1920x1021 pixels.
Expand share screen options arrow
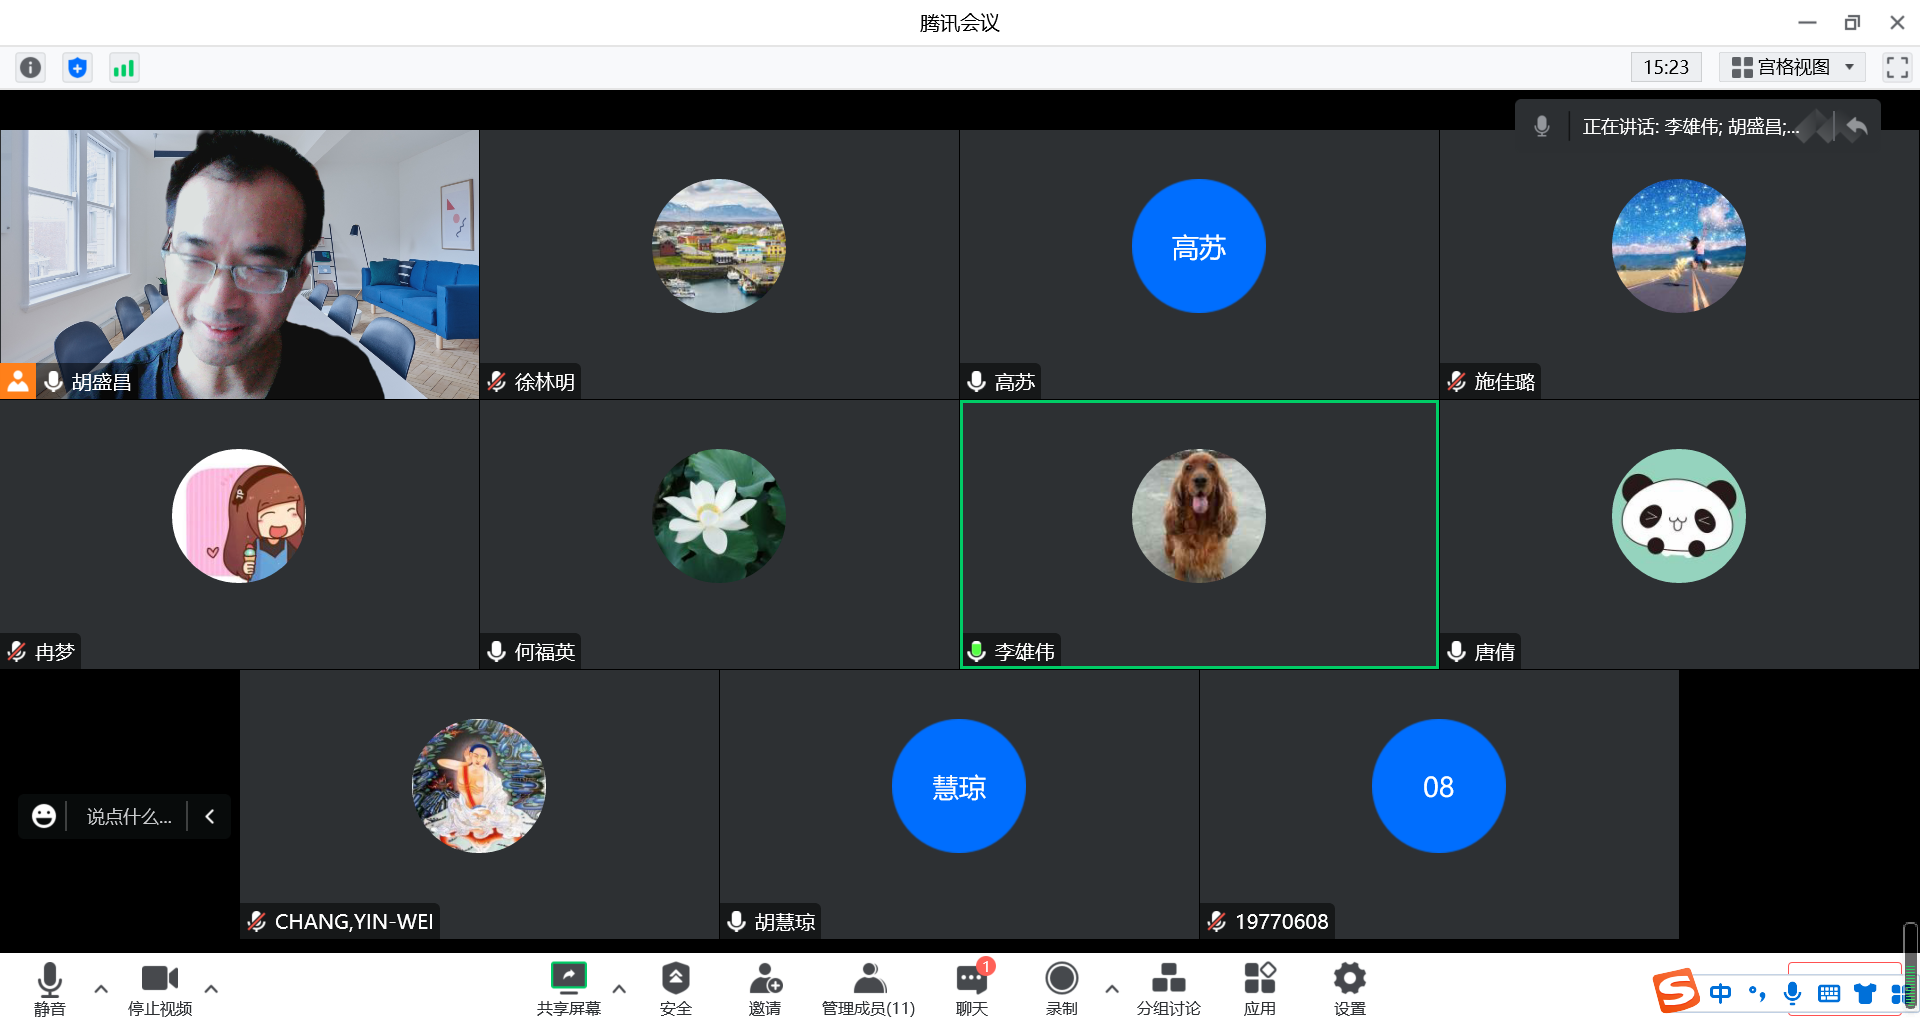(x=619, y=988)
